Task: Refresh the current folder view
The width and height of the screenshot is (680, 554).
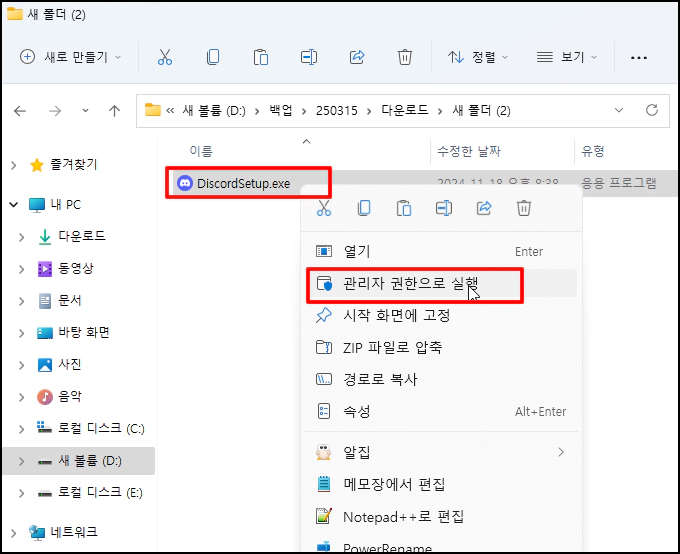Action: [652, 110]
